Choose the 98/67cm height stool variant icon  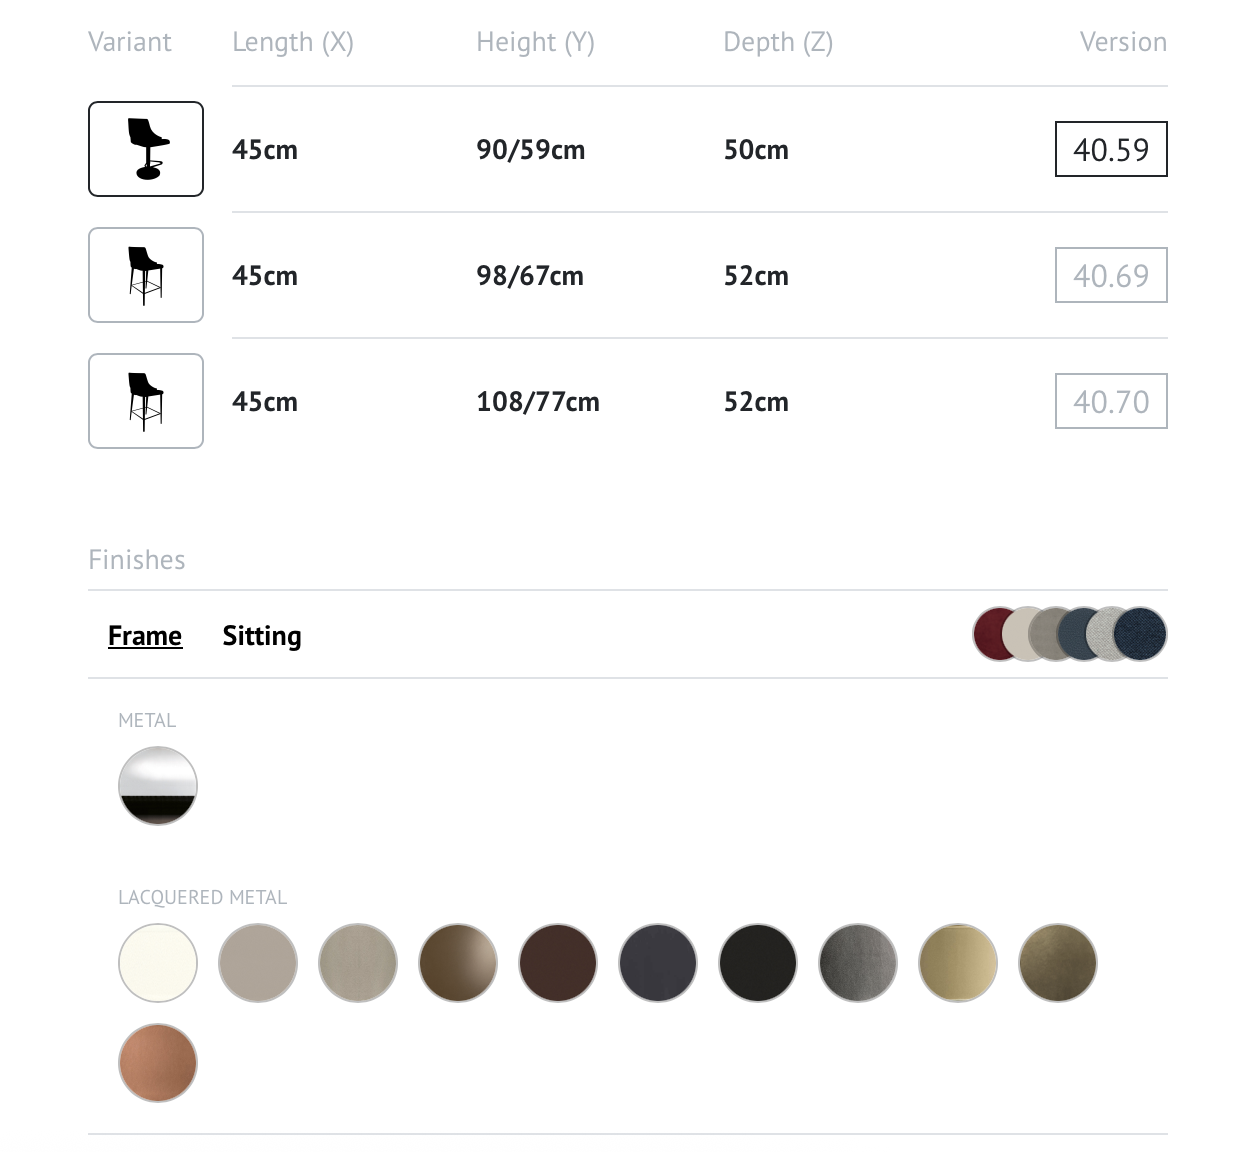tap(146, 275)
